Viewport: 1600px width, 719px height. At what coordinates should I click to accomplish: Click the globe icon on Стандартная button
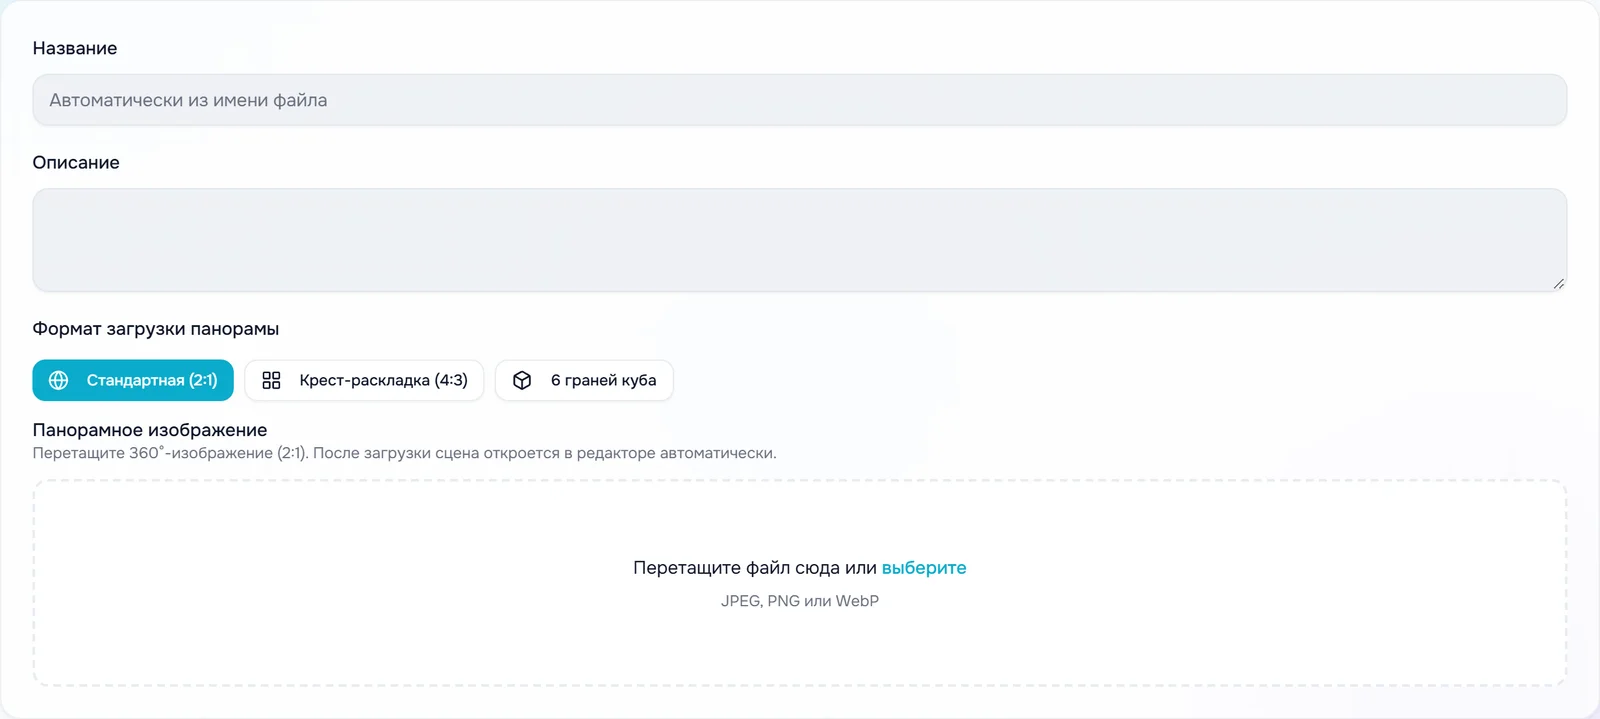point(59,380)
